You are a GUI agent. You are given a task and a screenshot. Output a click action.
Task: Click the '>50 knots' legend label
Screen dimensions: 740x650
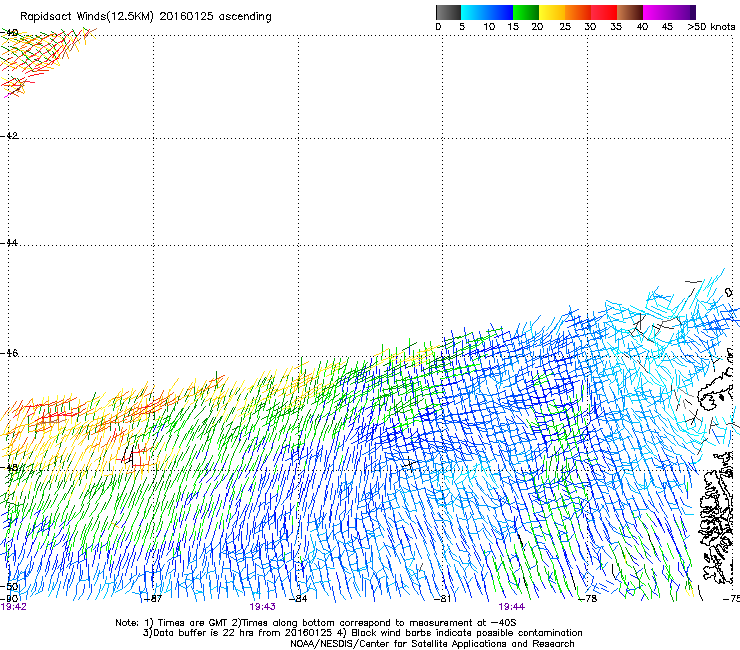pyautogui.click(x=711, y=27)
